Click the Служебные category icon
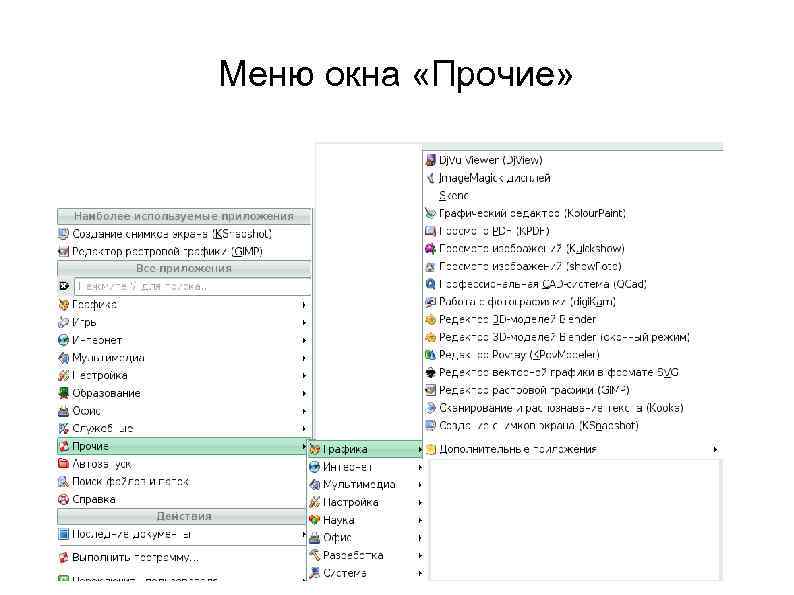This screenshot has height=595, width=794. click(63, 429)
